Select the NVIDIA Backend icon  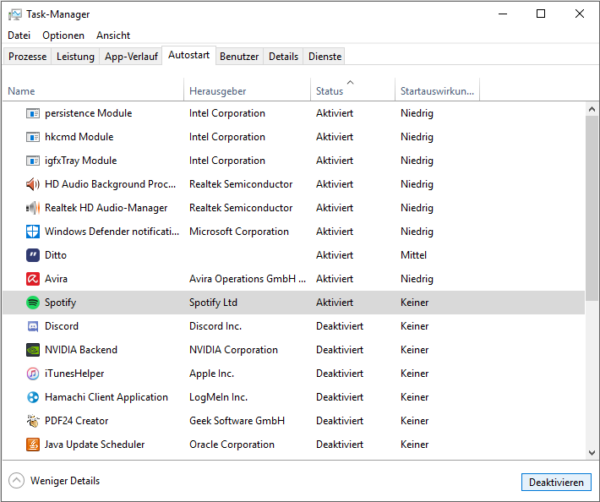[33, 350]
